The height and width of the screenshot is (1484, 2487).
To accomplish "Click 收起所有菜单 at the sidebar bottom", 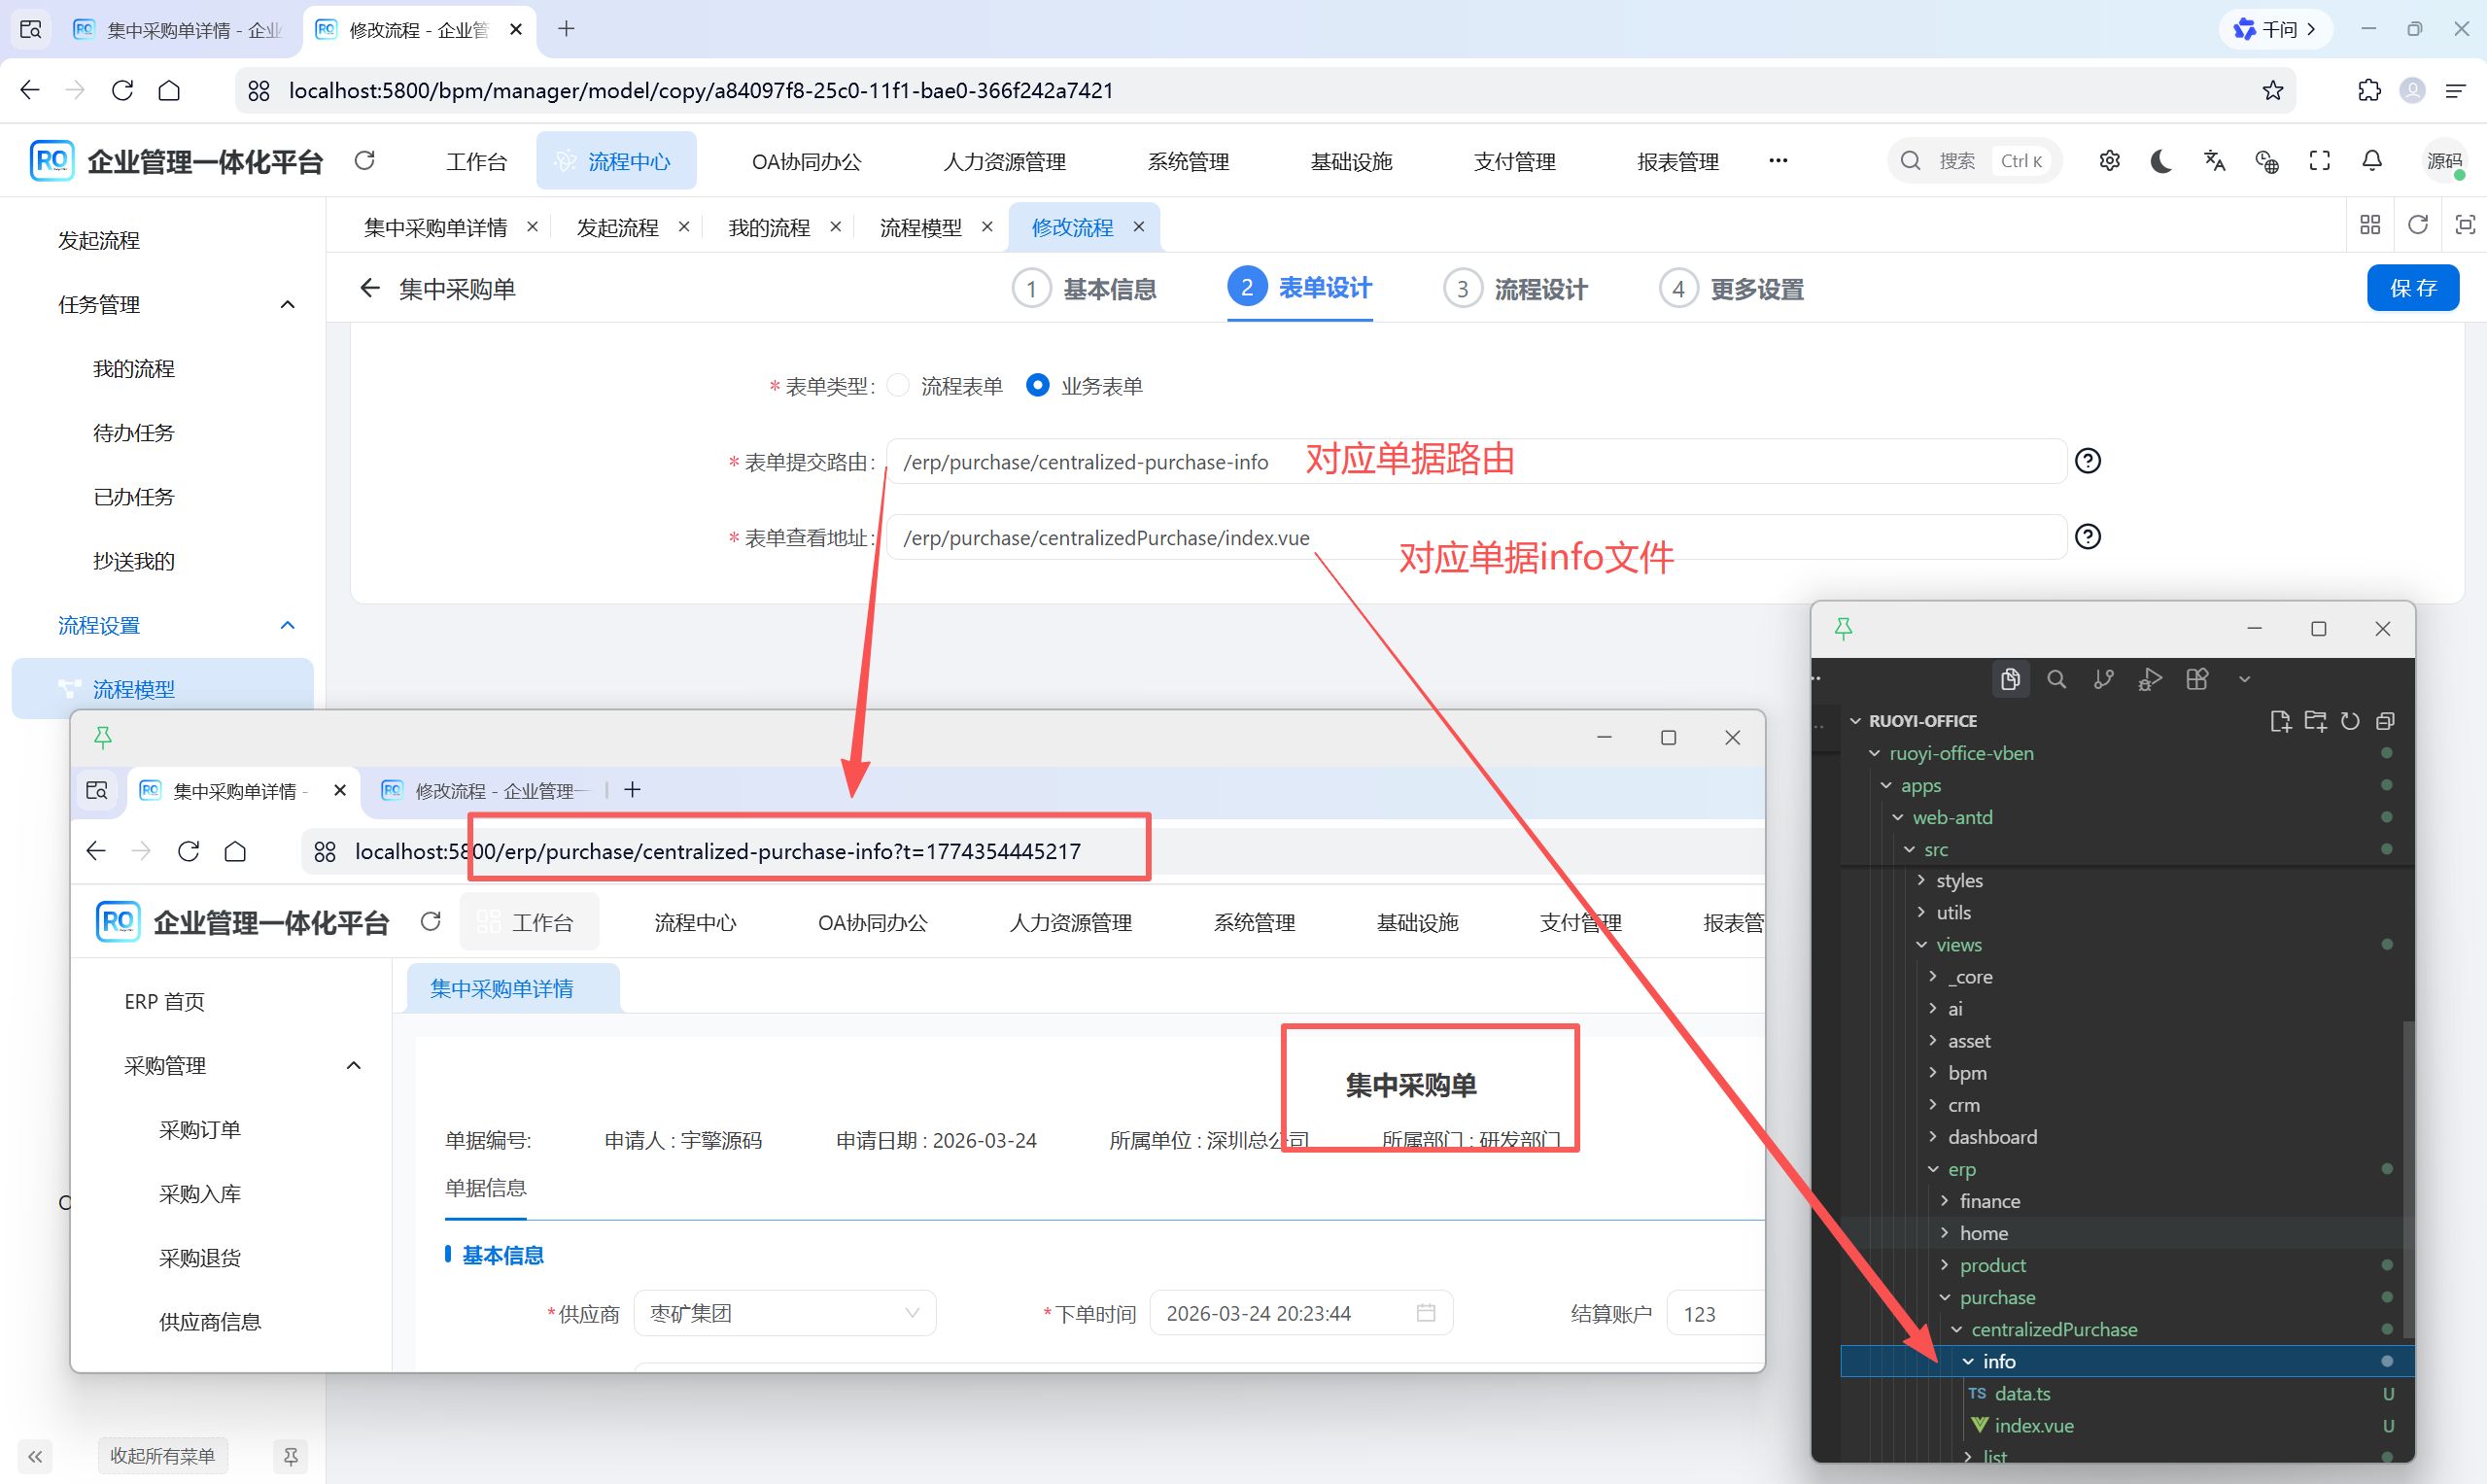I will 162,1455.
